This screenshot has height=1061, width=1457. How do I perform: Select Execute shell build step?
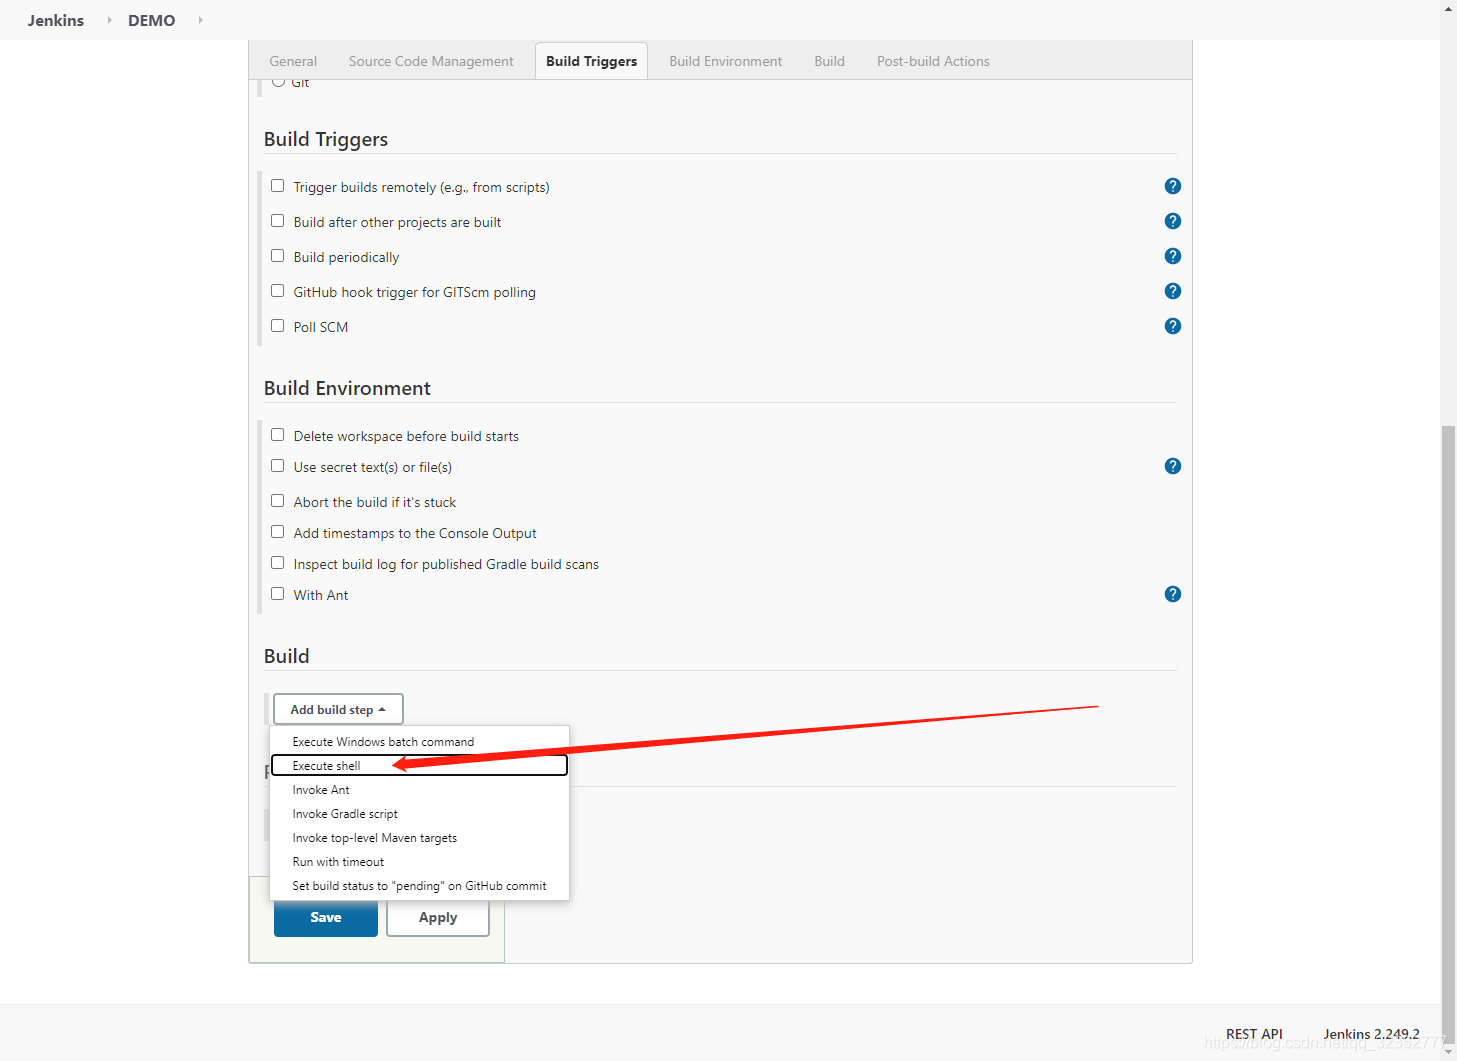[x=419, y=766]
